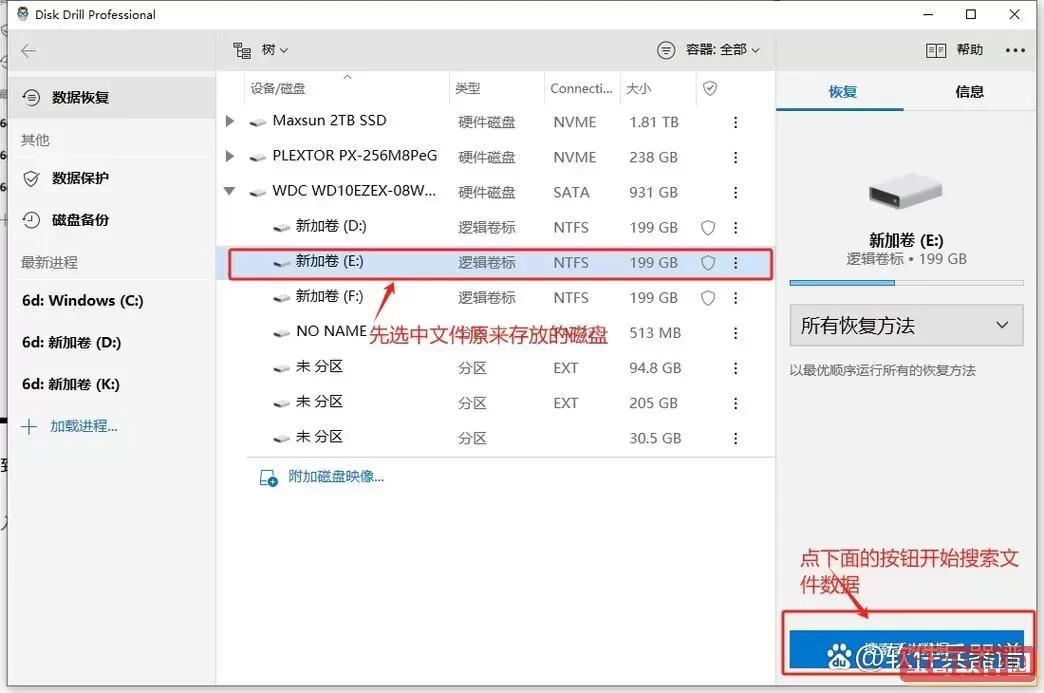Screen dimensions: 1044x693
Task: Open options menu for NO NAME row
Action: click(735, 333)
